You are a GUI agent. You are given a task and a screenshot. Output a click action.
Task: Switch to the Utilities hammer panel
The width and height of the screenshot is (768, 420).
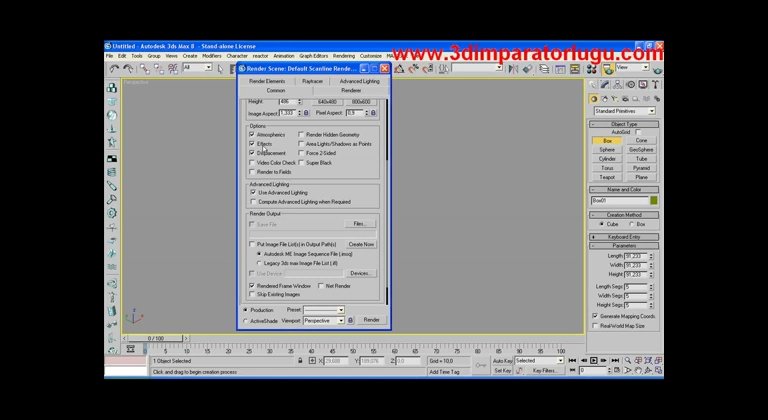655,85
